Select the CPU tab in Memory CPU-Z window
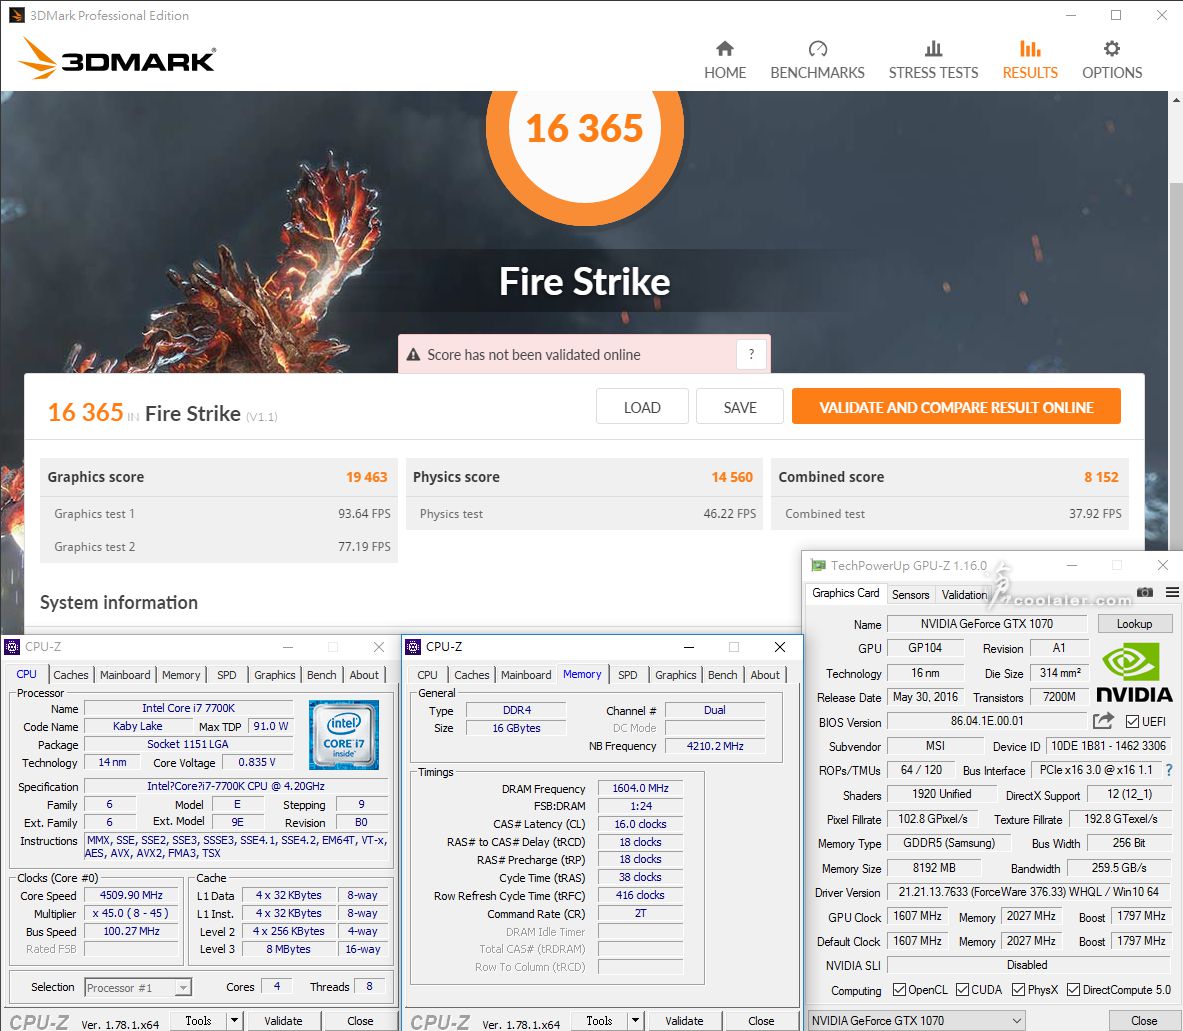 click(x=427, y=675)
